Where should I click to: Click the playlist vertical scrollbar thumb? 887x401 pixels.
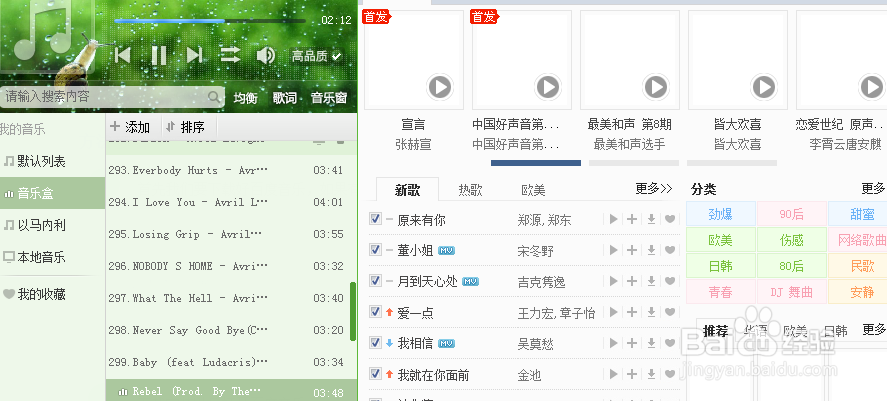(353, 311)
